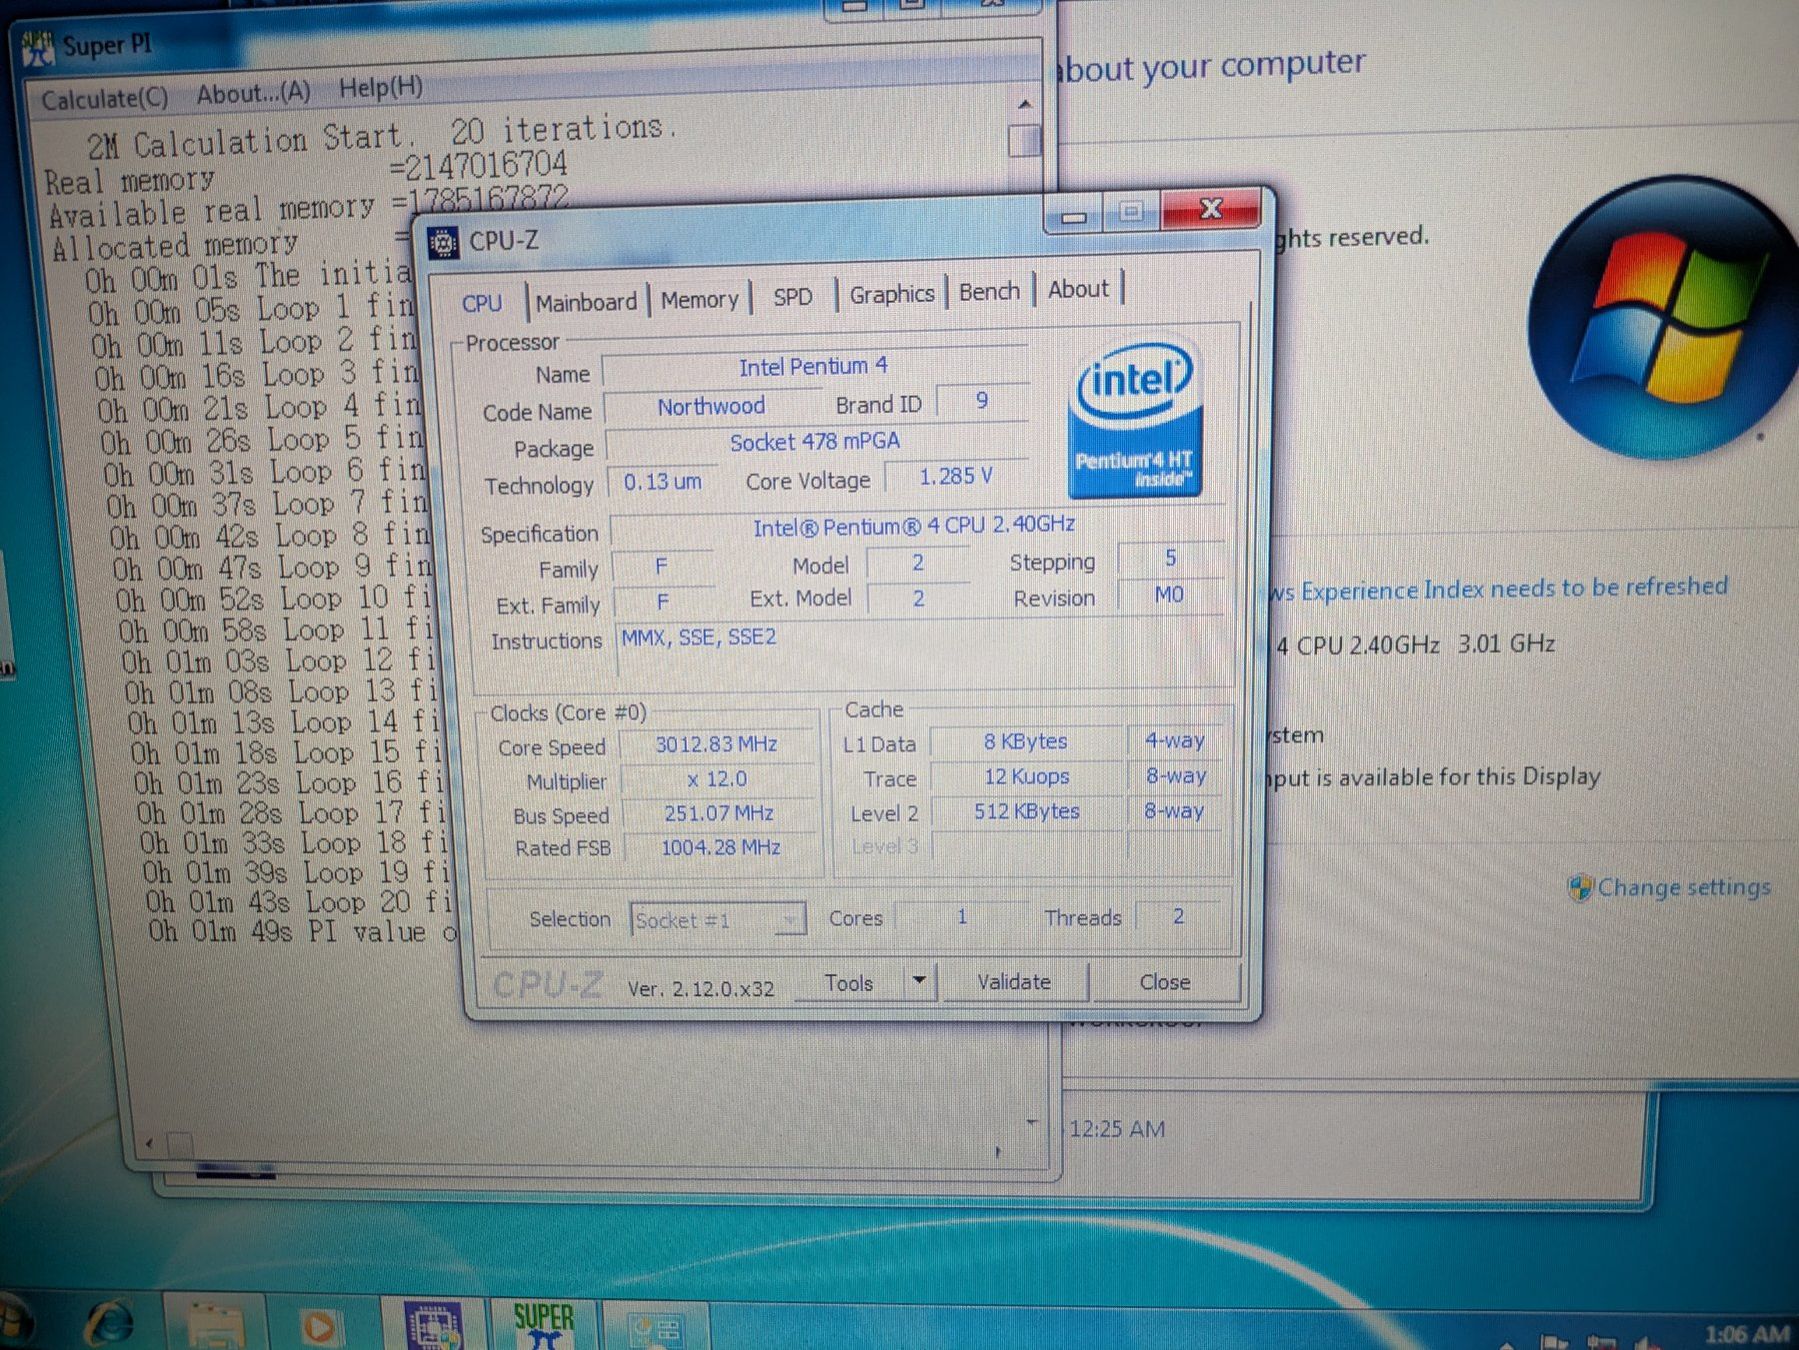Screen dimensions: 1799x1350
Task: Click the Super PI title bar icon
Action: [38, 48]
